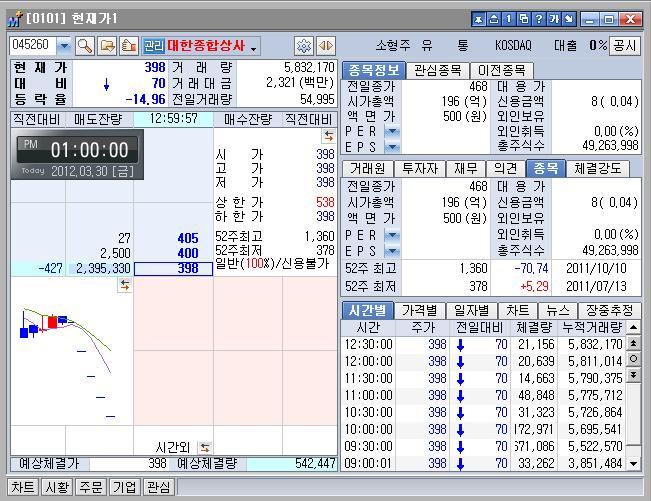Image resolution: width=651 pixels, height=501 pixels.
Task: Open settings with the gear icon
Action: coord(304,46)
